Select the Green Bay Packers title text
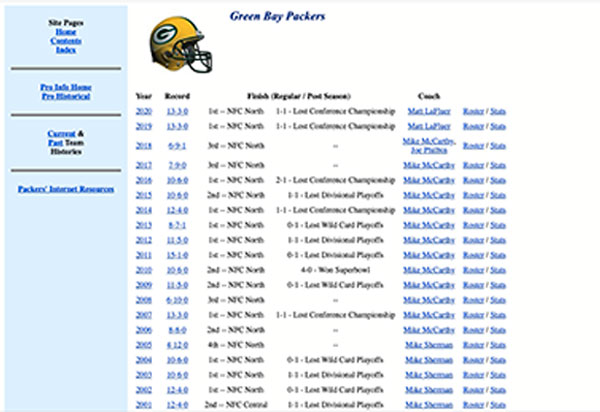600x412 pixels. [x=277, y=16]
